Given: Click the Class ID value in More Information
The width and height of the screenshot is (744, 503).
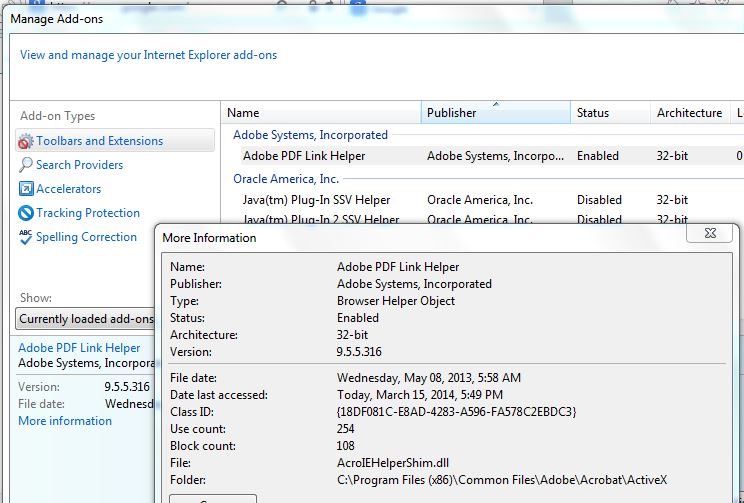Looking at the screenshot, I should [x=456, y=412].
